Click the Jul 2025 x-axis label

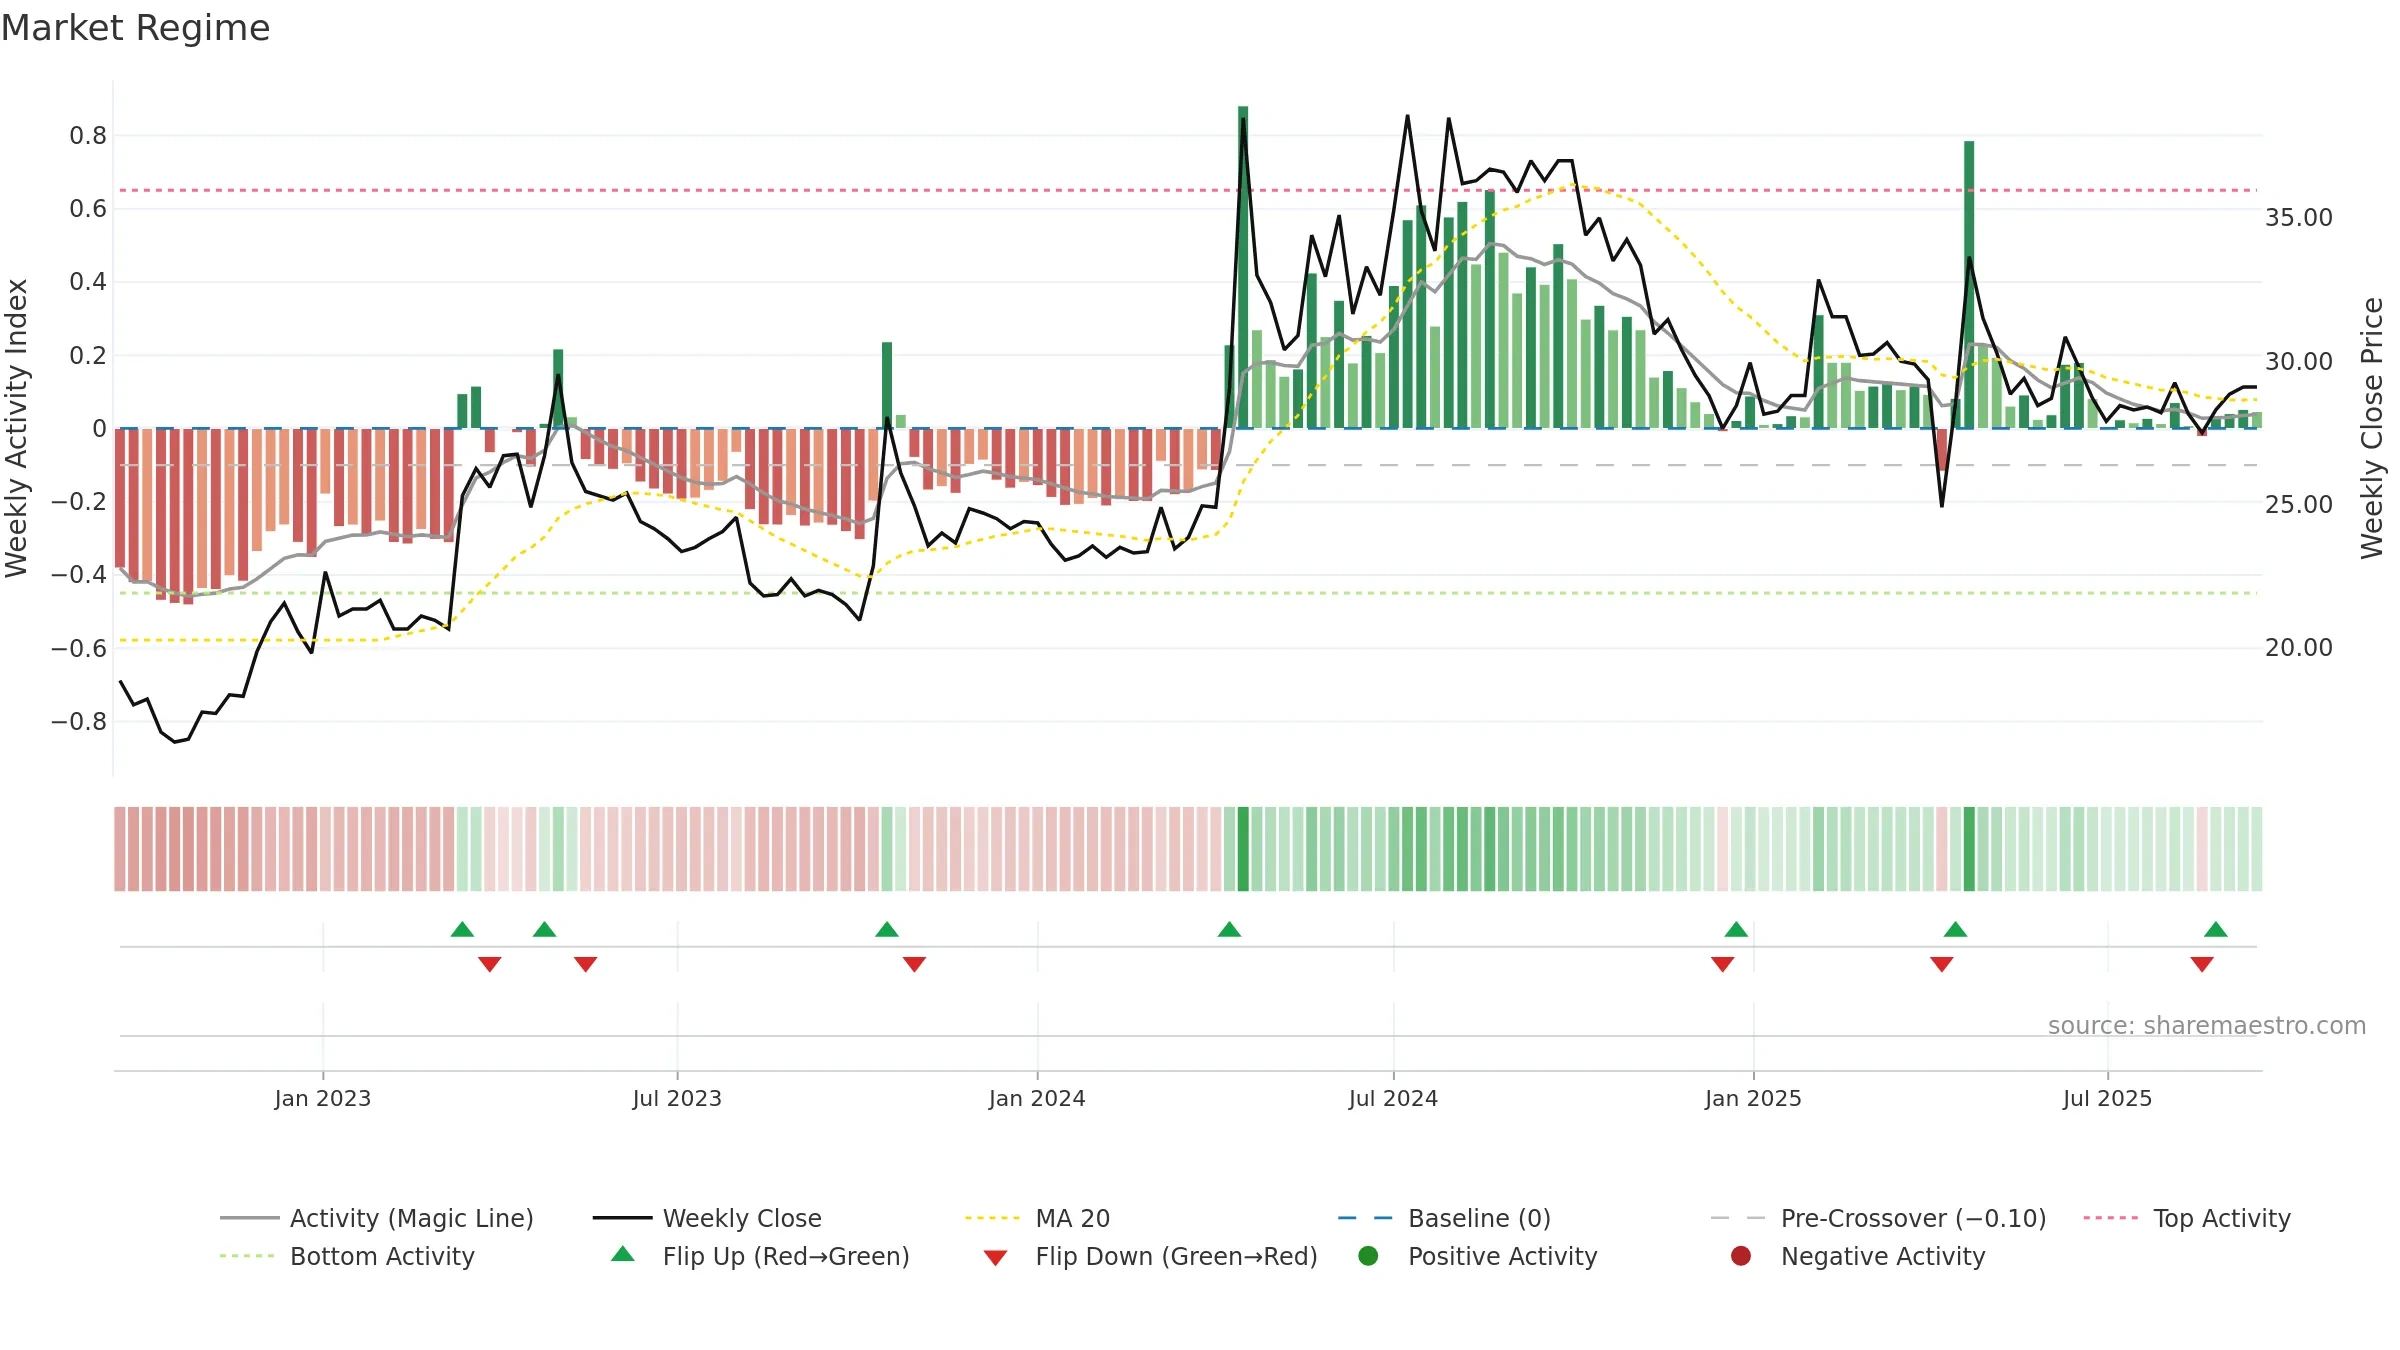pyautogui.click(x=2107, y=1098)
